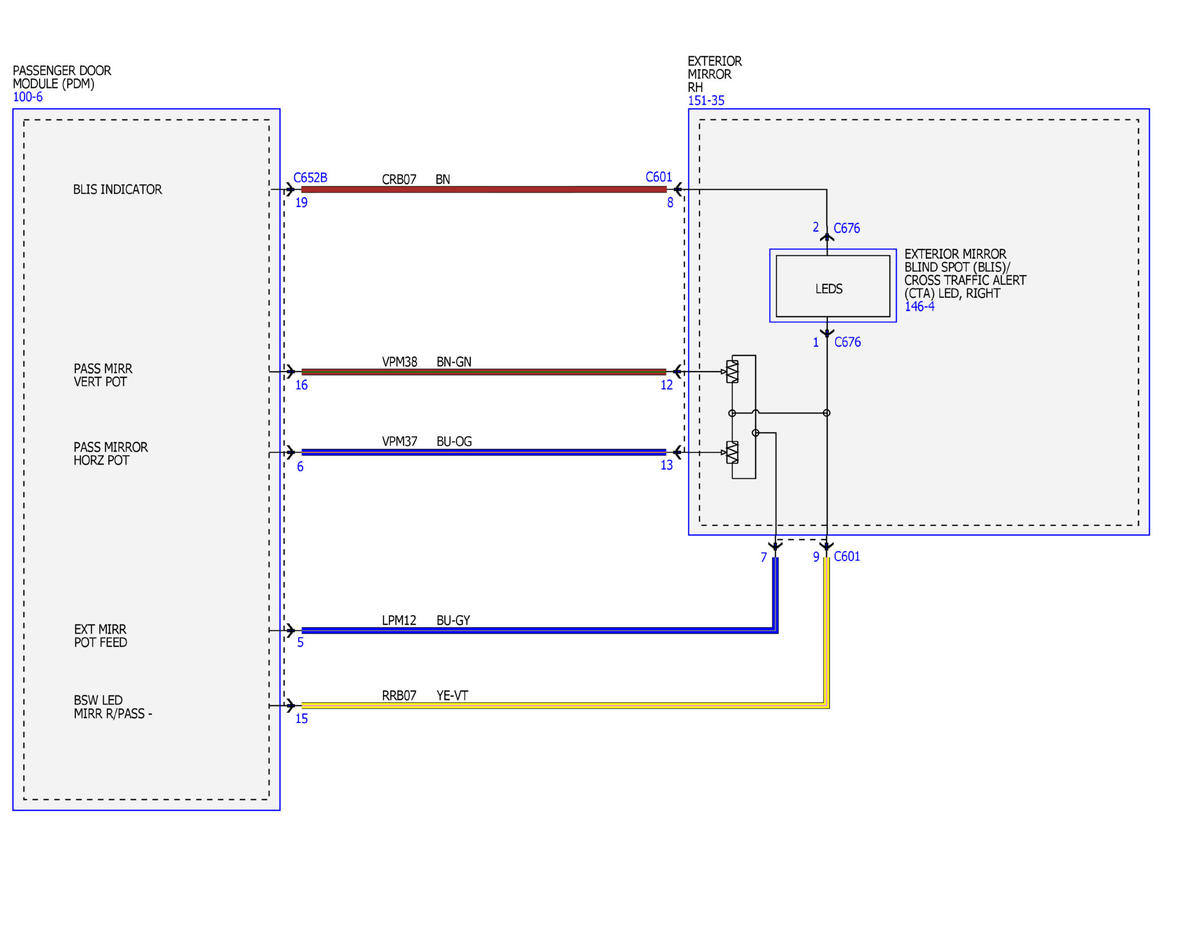1200x927 pixels.
Task: Select the lower C676 connector at pin 1
Action: coord(847,342)
